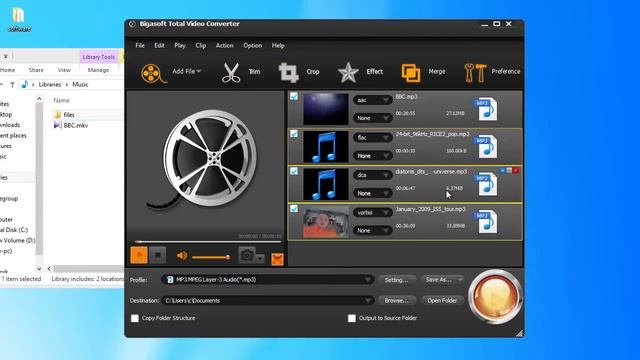The width and height of the screenshot is (640, 360).
Task: Open the aac audio track dropdown
Action: click(372, 100)
